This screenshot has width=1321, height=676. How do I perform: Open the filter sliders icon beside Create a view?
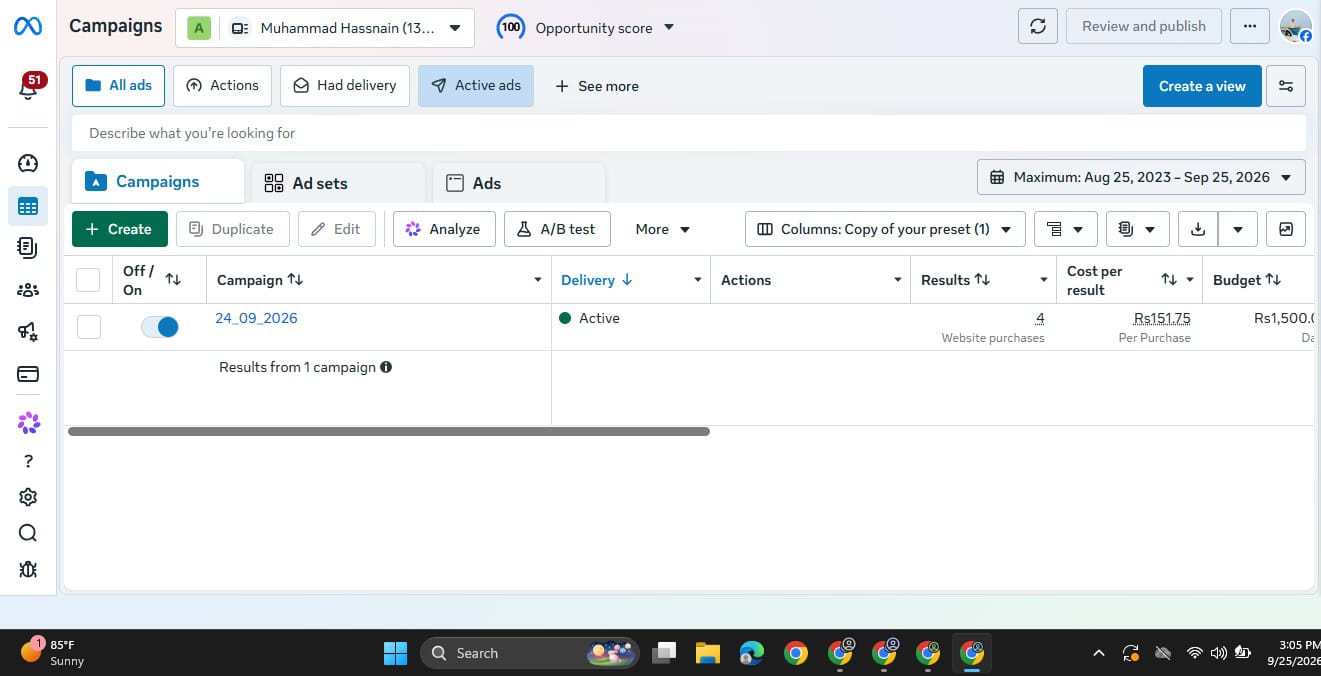pyautogui.click(x=1286, y=86)
